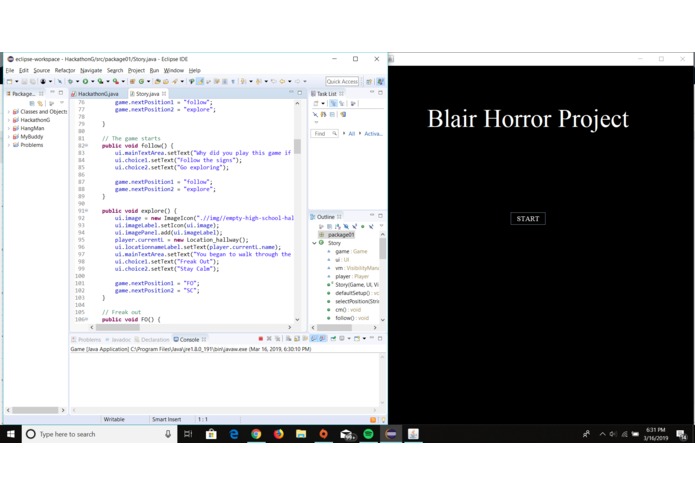
Task: Open Spotify from the Windows taskbar
Action: tap(368, 434)
